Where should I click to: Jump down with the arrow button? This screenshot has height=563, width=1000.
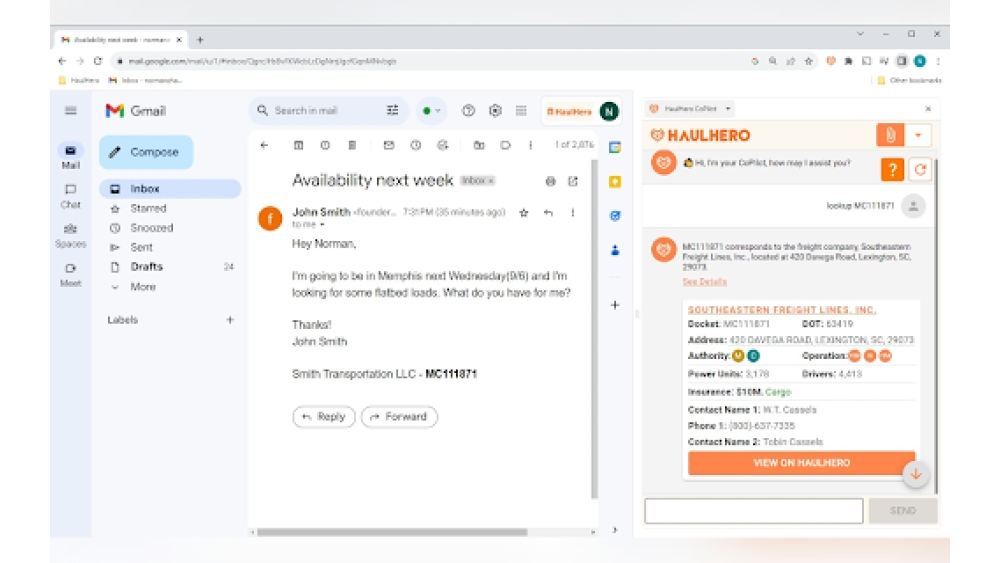916,474
